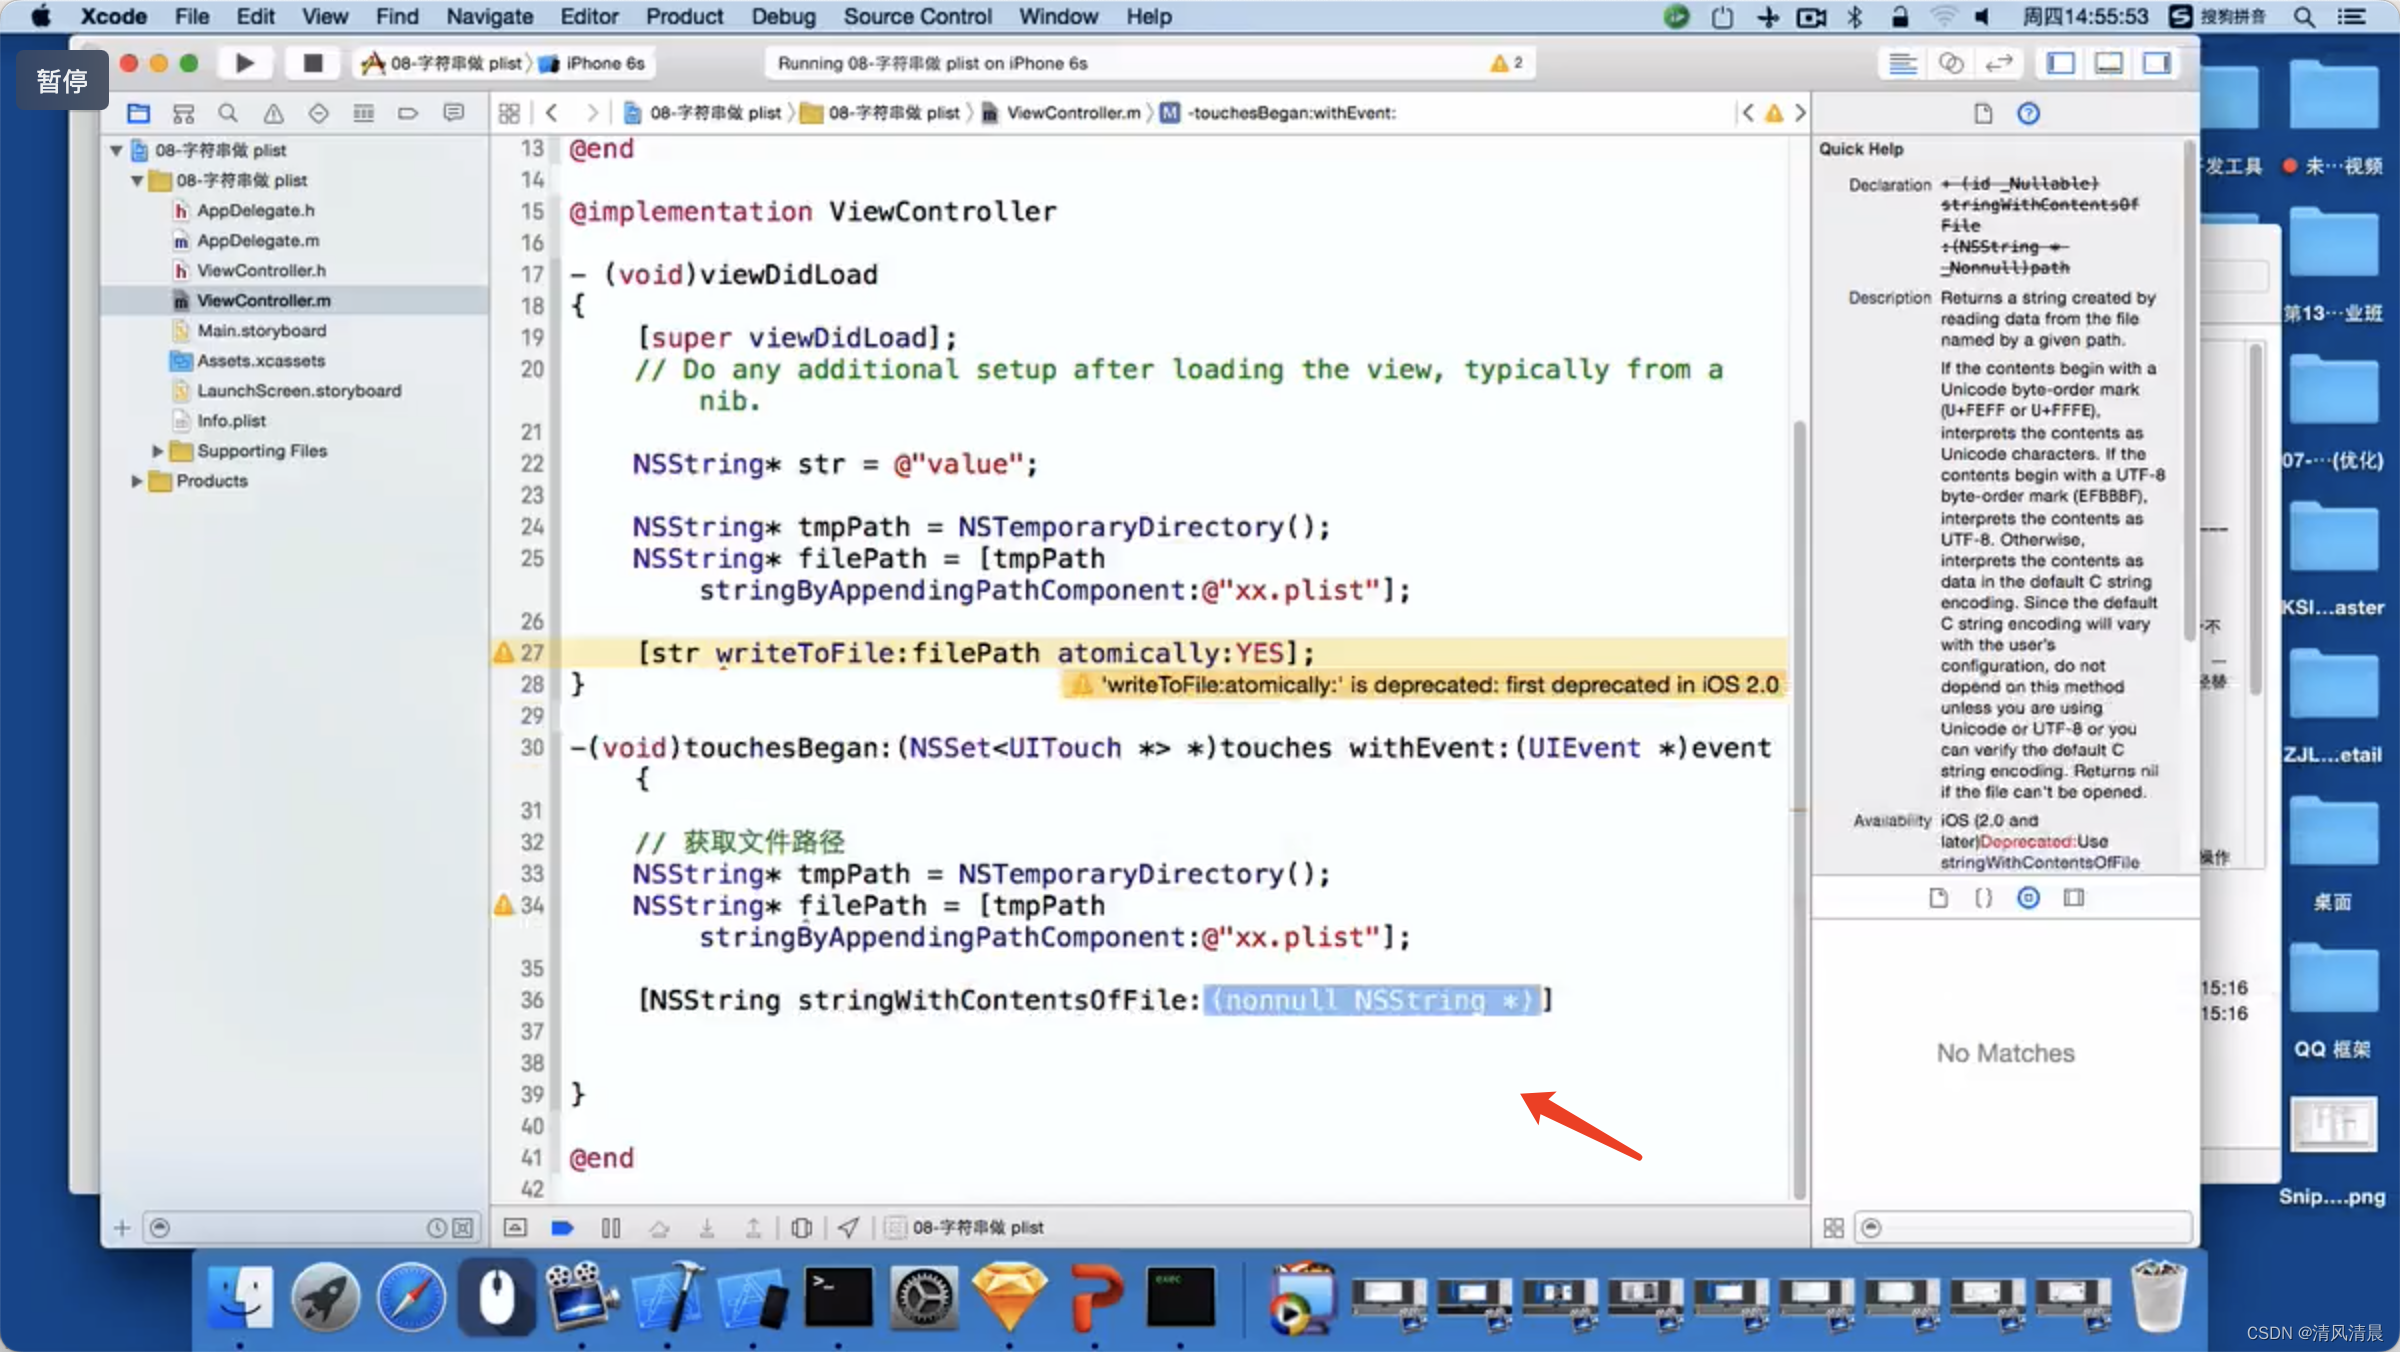Open Main.storyboard file

pyautogui.click(x=260, y=330)
